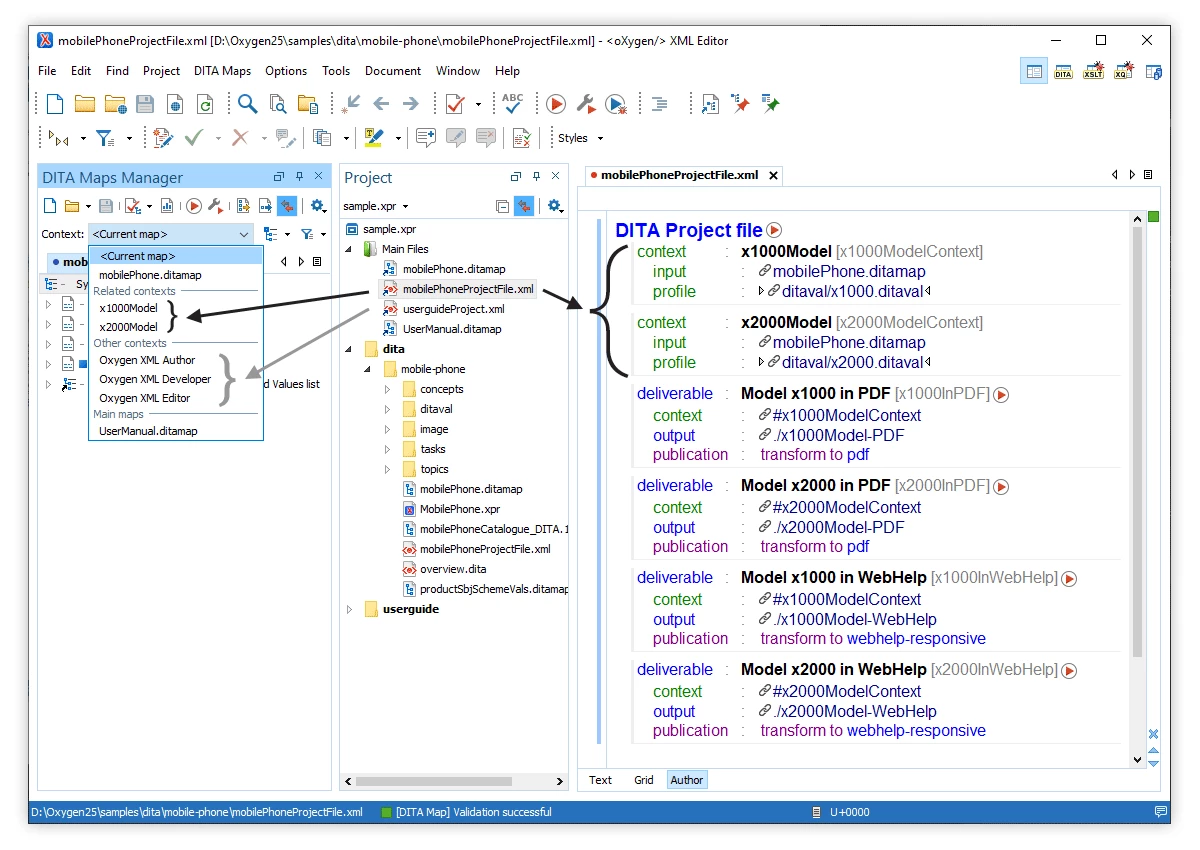Select x1000Model from the Context dropdown list

(129, 308)
